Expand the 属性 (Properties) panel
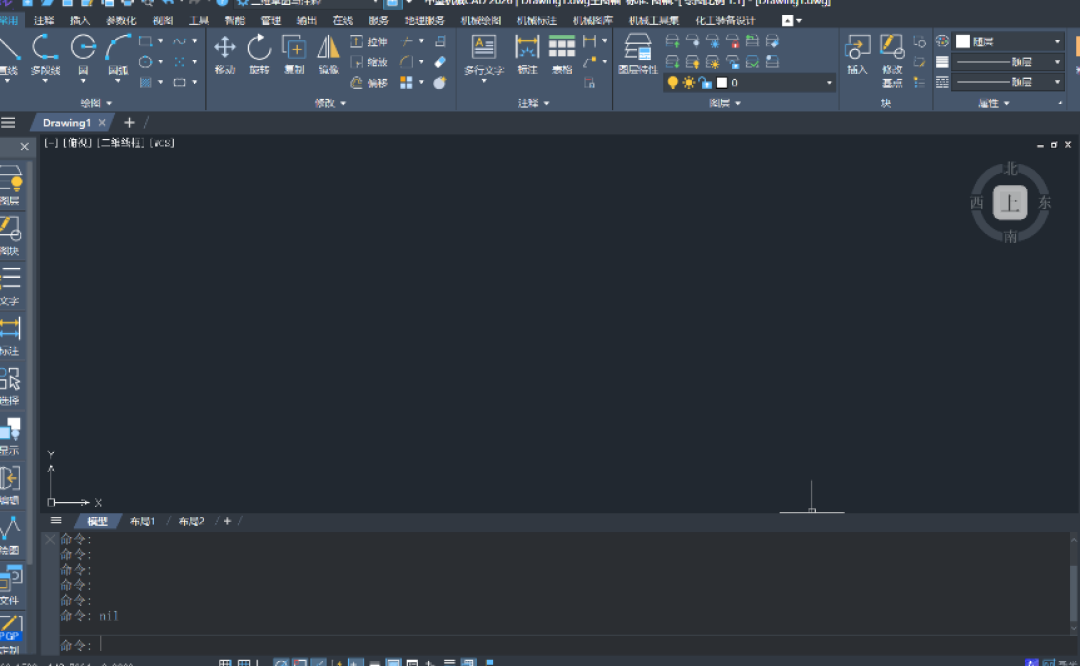Image resolution: width=1080 pixels, height=666 pixels. pos(994,103)
